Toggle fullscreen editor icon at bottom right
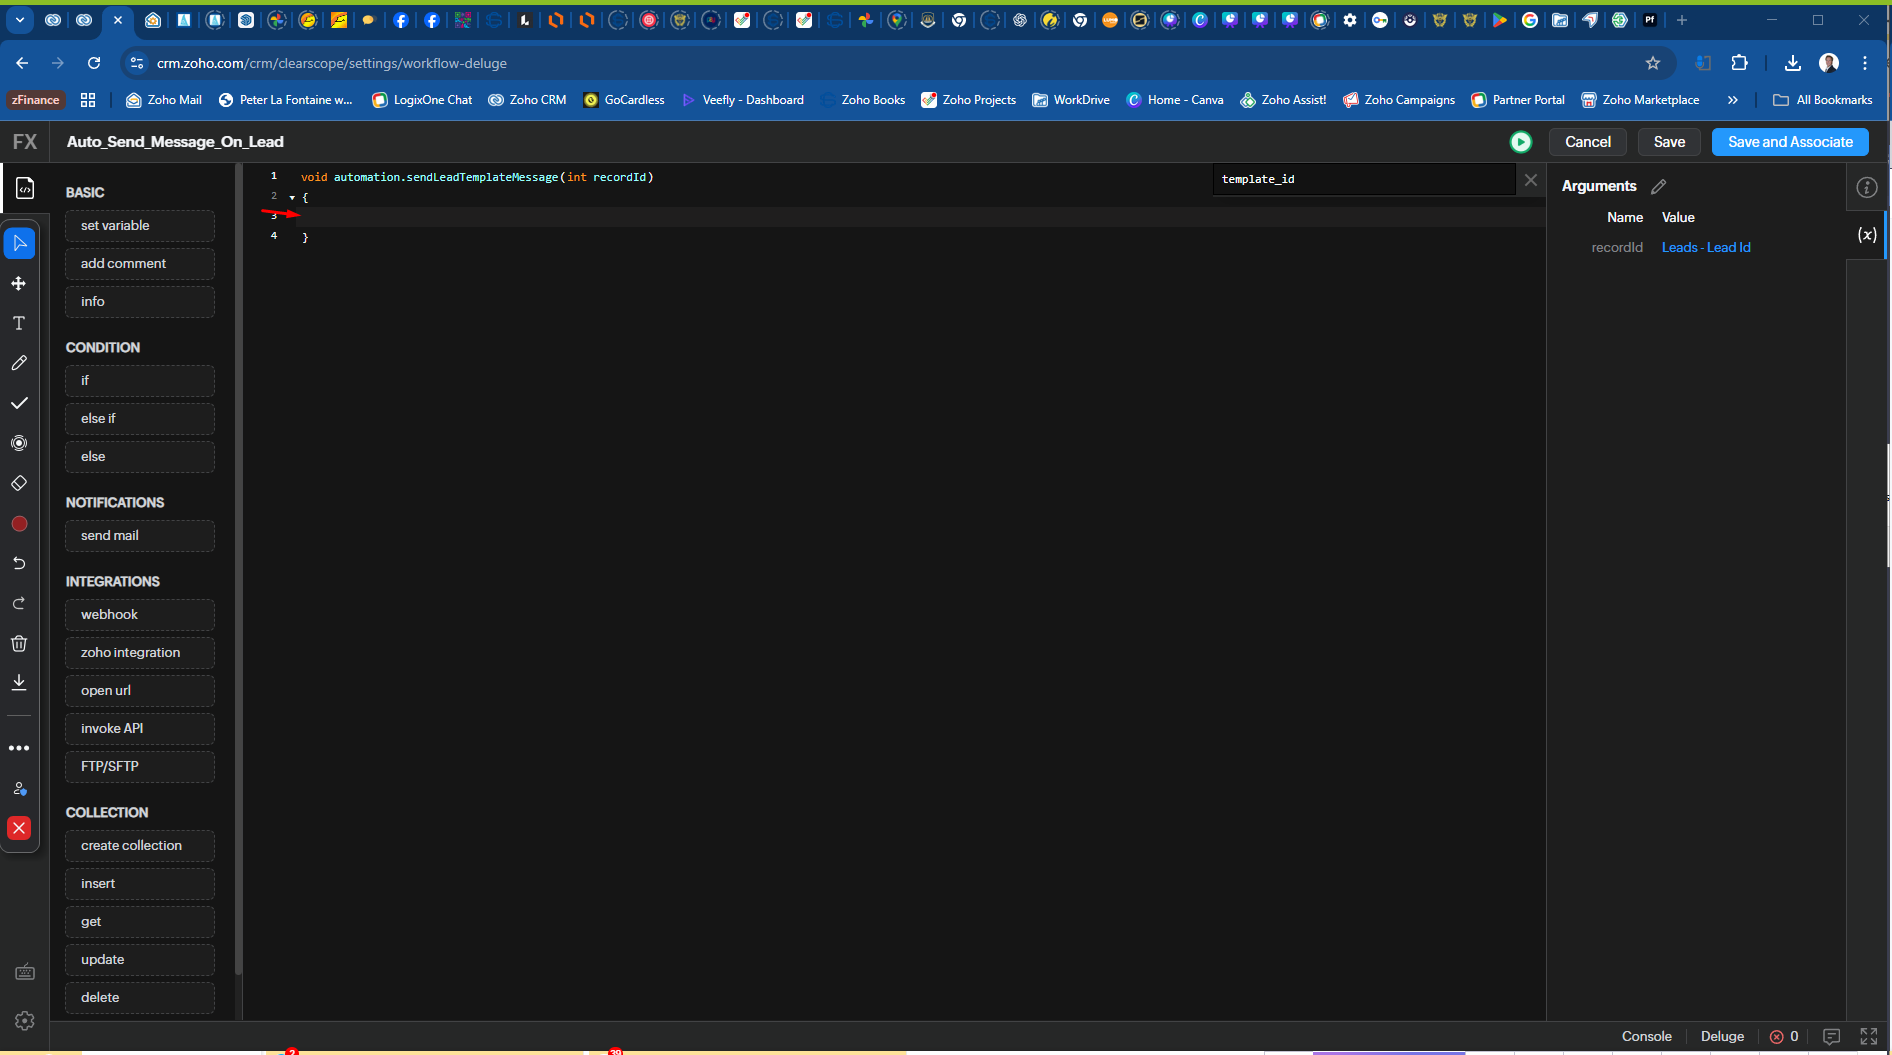1892x1055 pixels. tap(1868, 1037)
